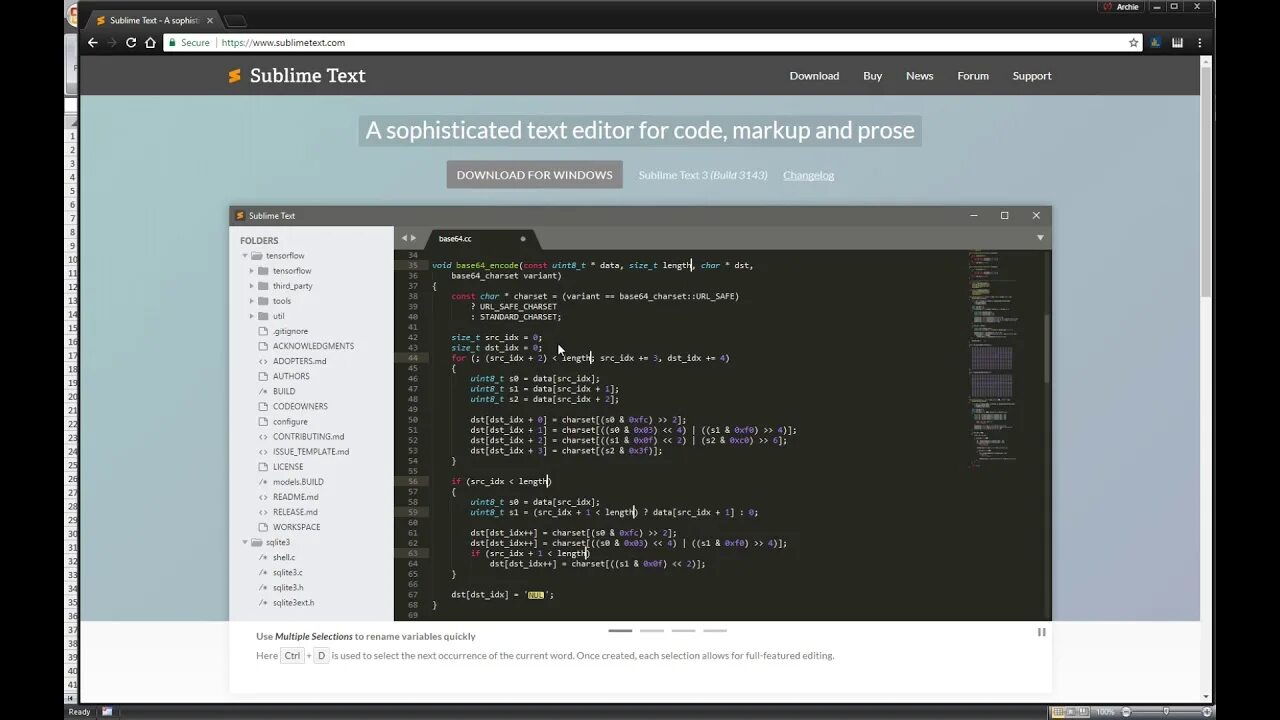The height and width of the screenshot is (720, 1280).
Task: Open the shell.c file
Action: [284, 557]
